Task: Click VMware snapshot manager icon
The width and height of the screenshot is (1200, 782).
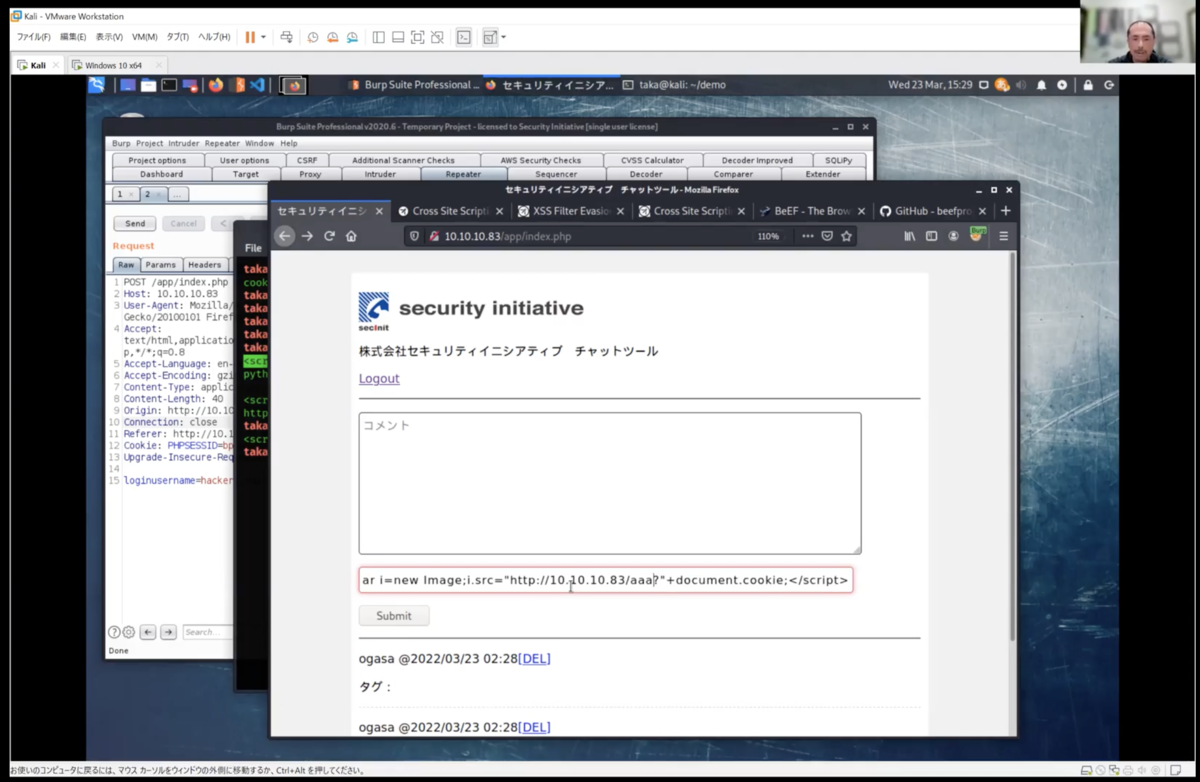Action: 352,37
